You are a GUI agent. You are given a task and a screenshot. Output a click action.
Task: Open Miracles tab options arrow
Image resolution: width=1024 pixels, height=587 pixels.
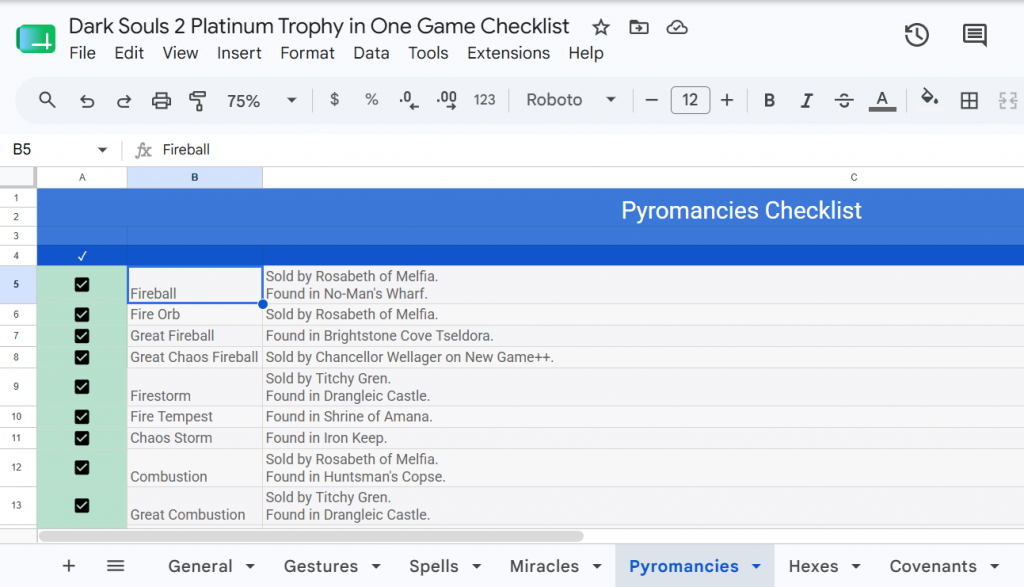[x=597, y=567]
